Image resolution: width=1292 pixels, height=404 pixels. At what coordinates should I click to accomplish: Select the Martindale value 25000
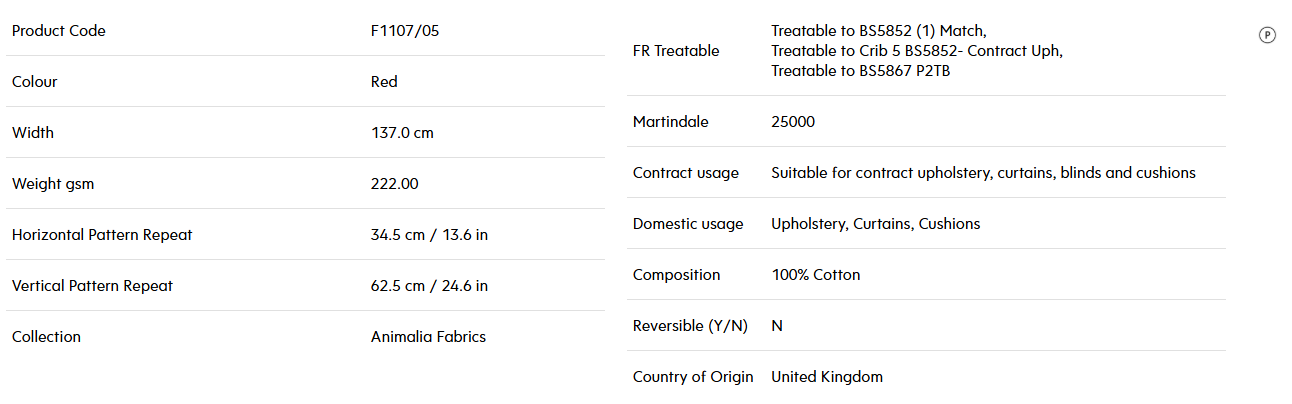[793, 122]
